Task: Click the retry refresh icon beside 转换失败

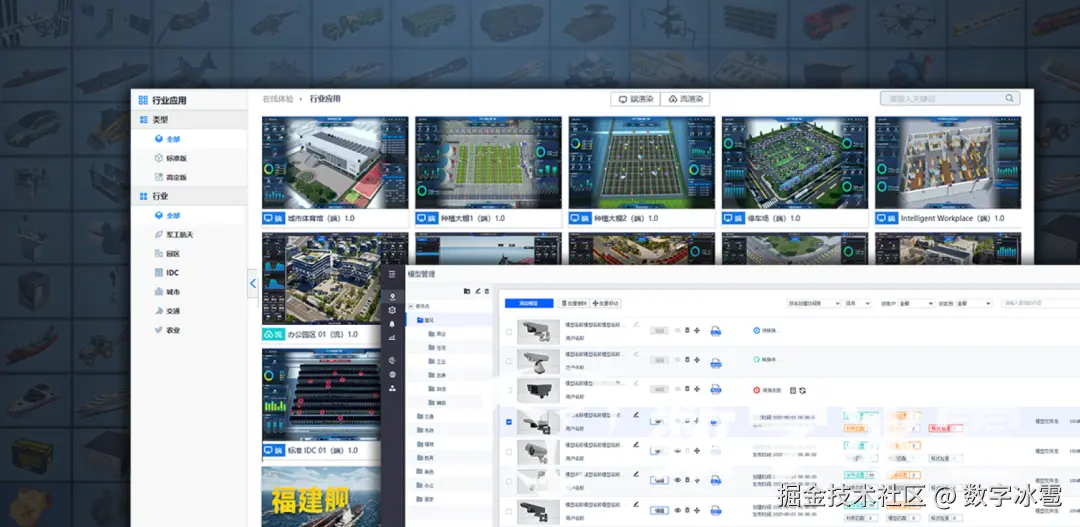Action: [x=803, y=391]
